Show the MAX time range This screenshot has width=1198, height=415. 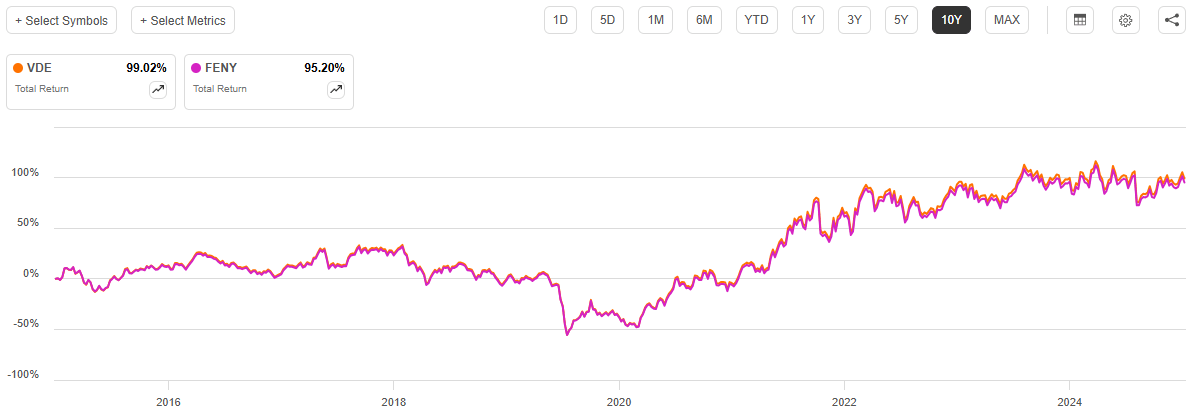(1007, 20)
